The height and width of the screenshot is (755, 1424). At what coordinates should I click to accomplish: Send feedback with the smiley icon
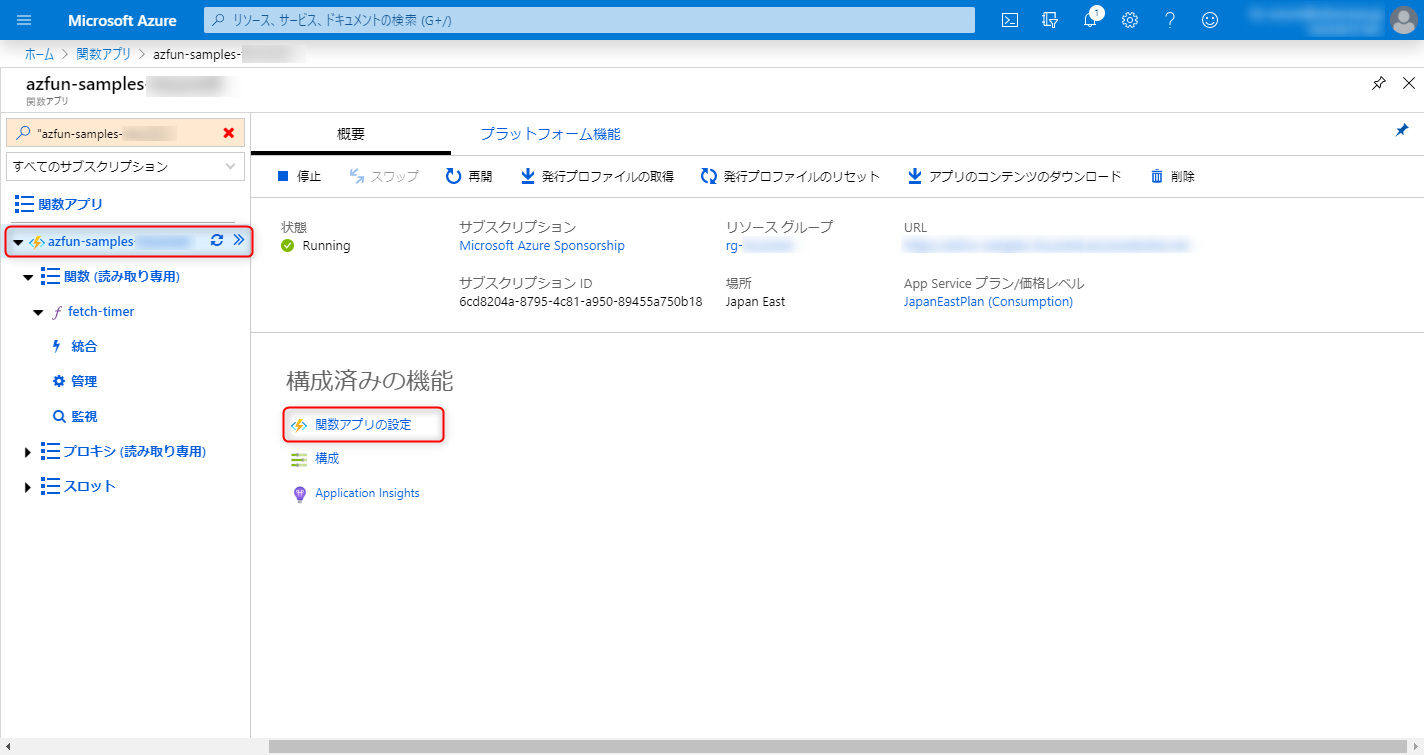1210,20
